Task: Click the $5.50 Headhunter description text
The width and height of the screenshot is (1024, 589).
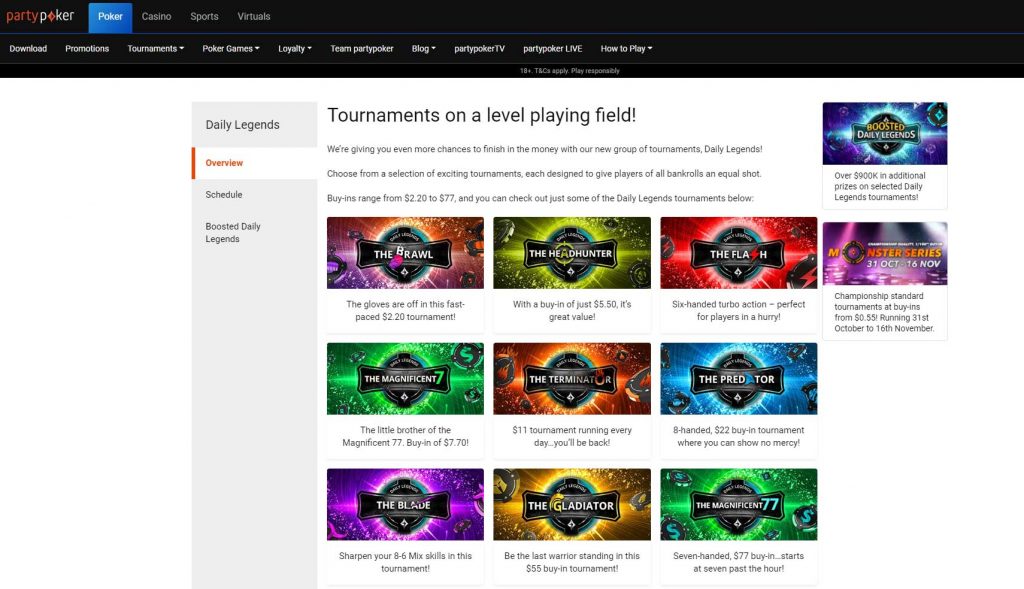Action: [571, 310]
